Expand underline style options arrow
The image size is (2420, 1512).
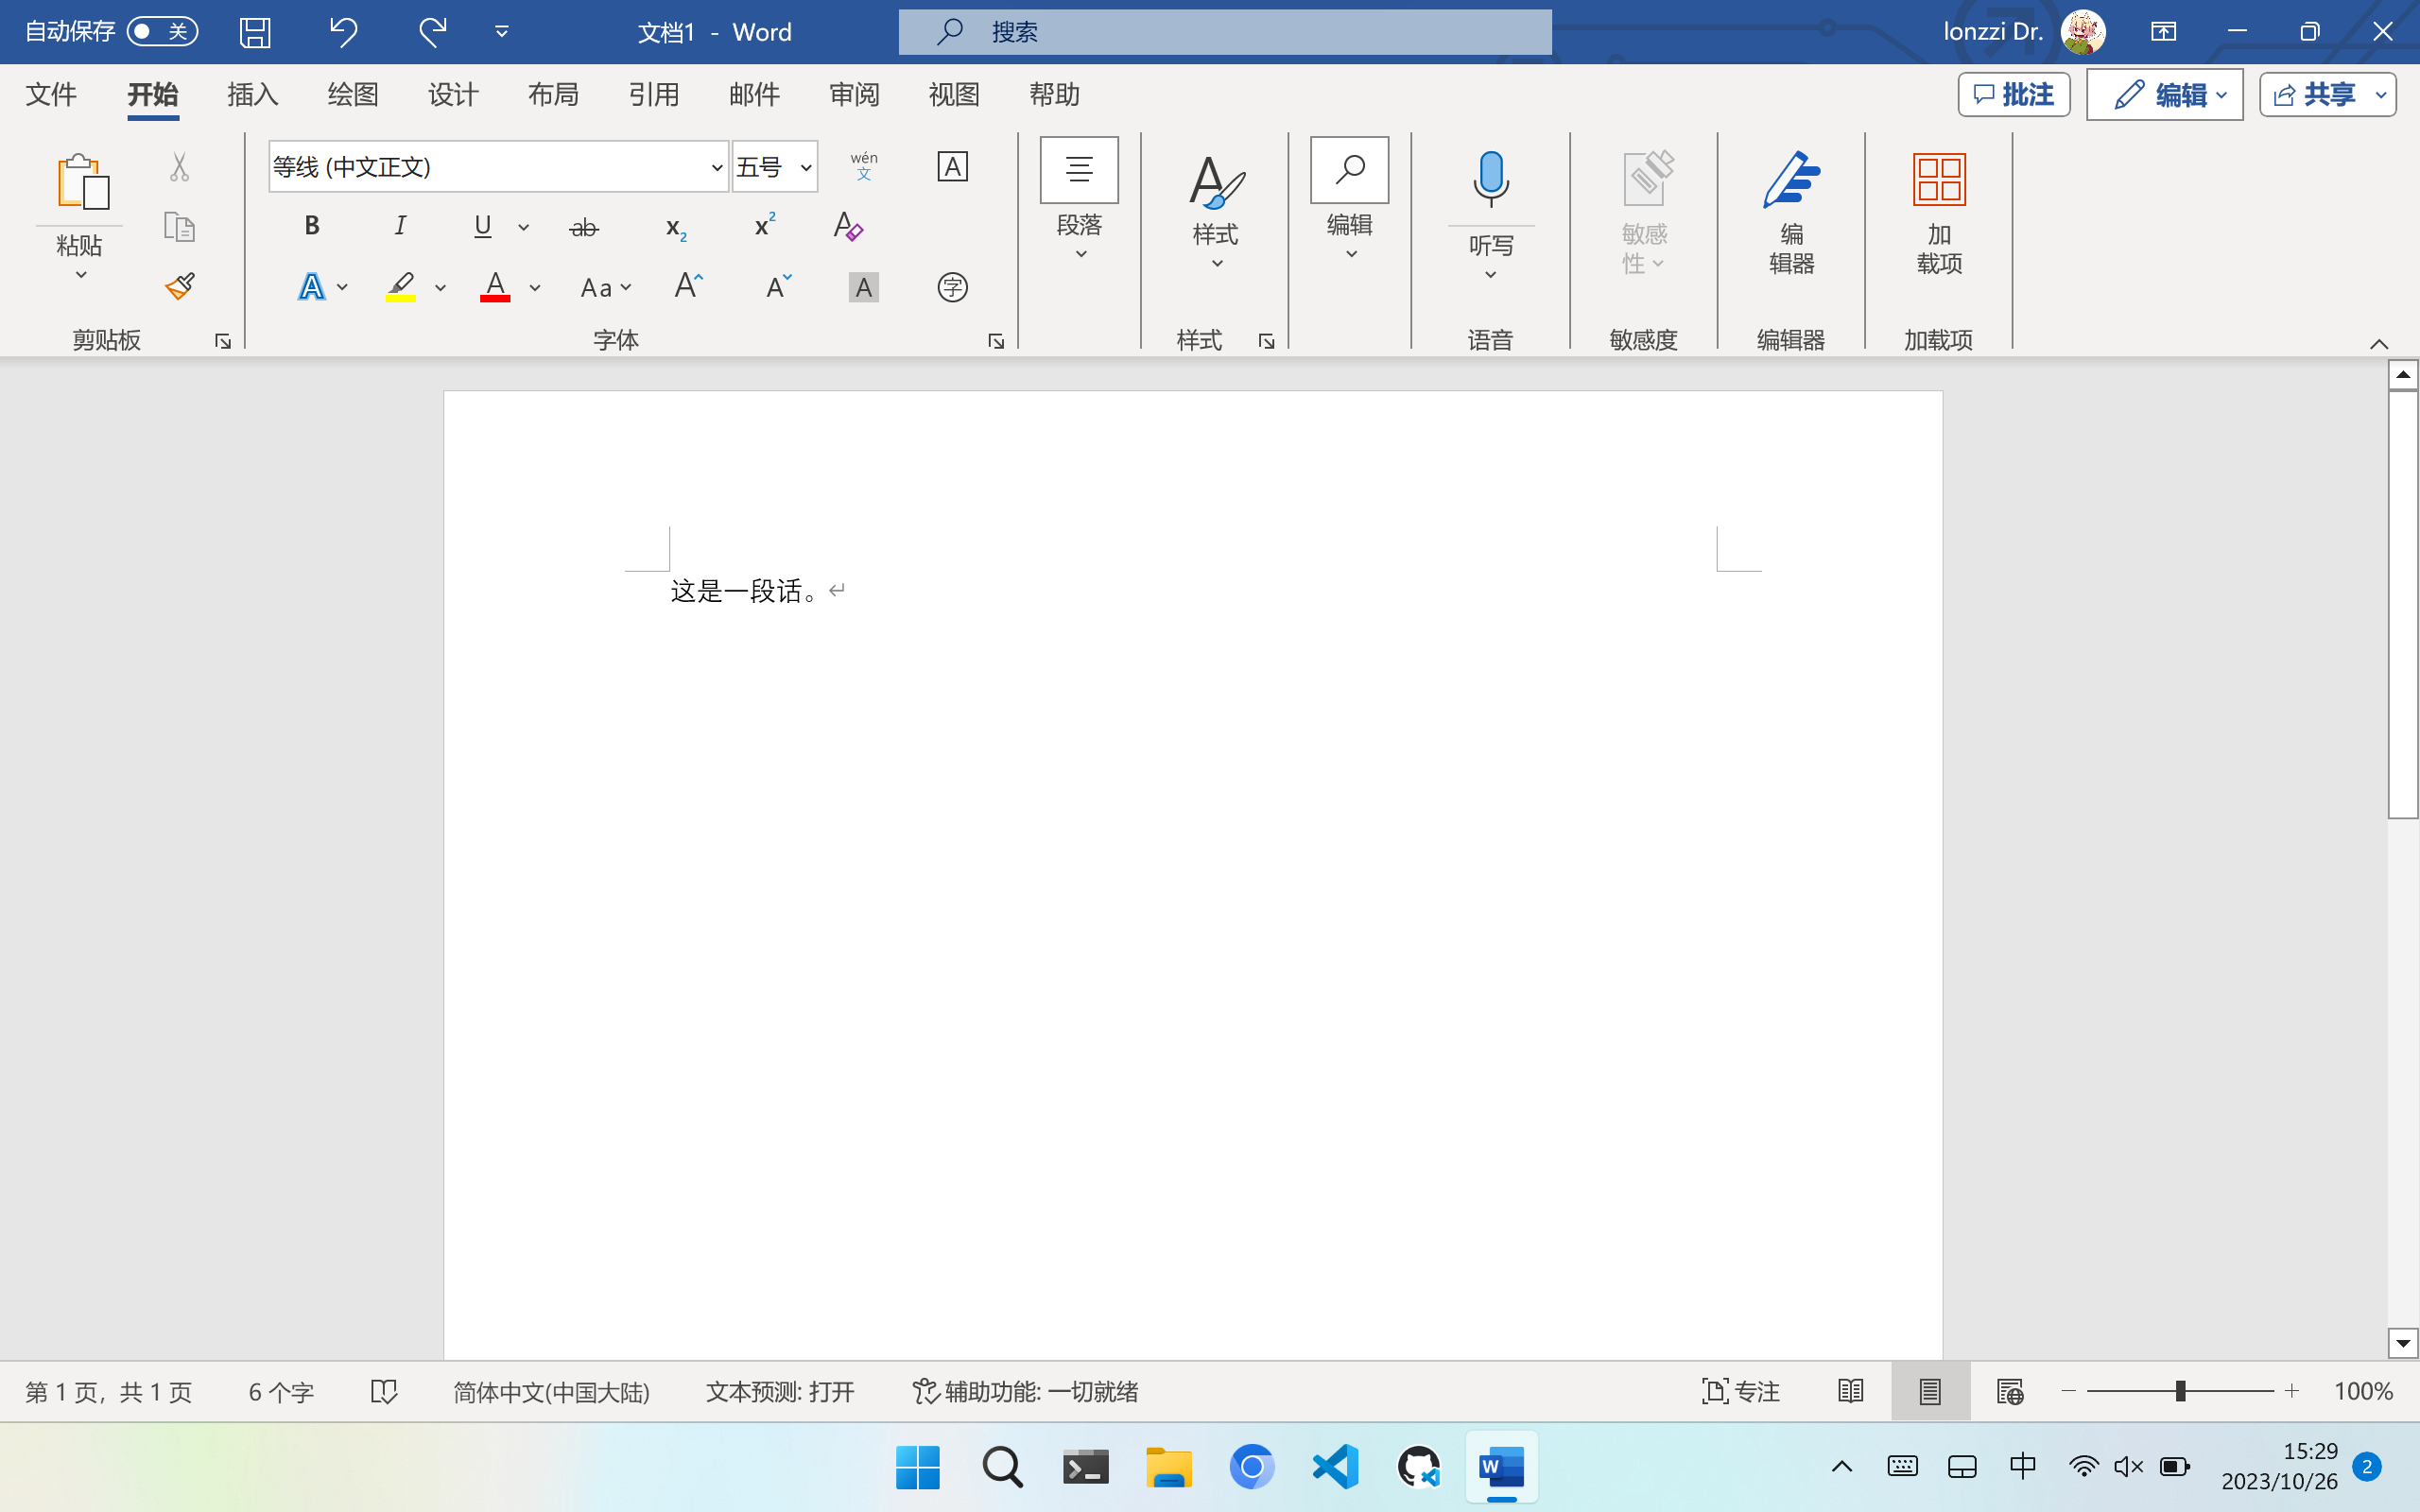tap(524, 228)
